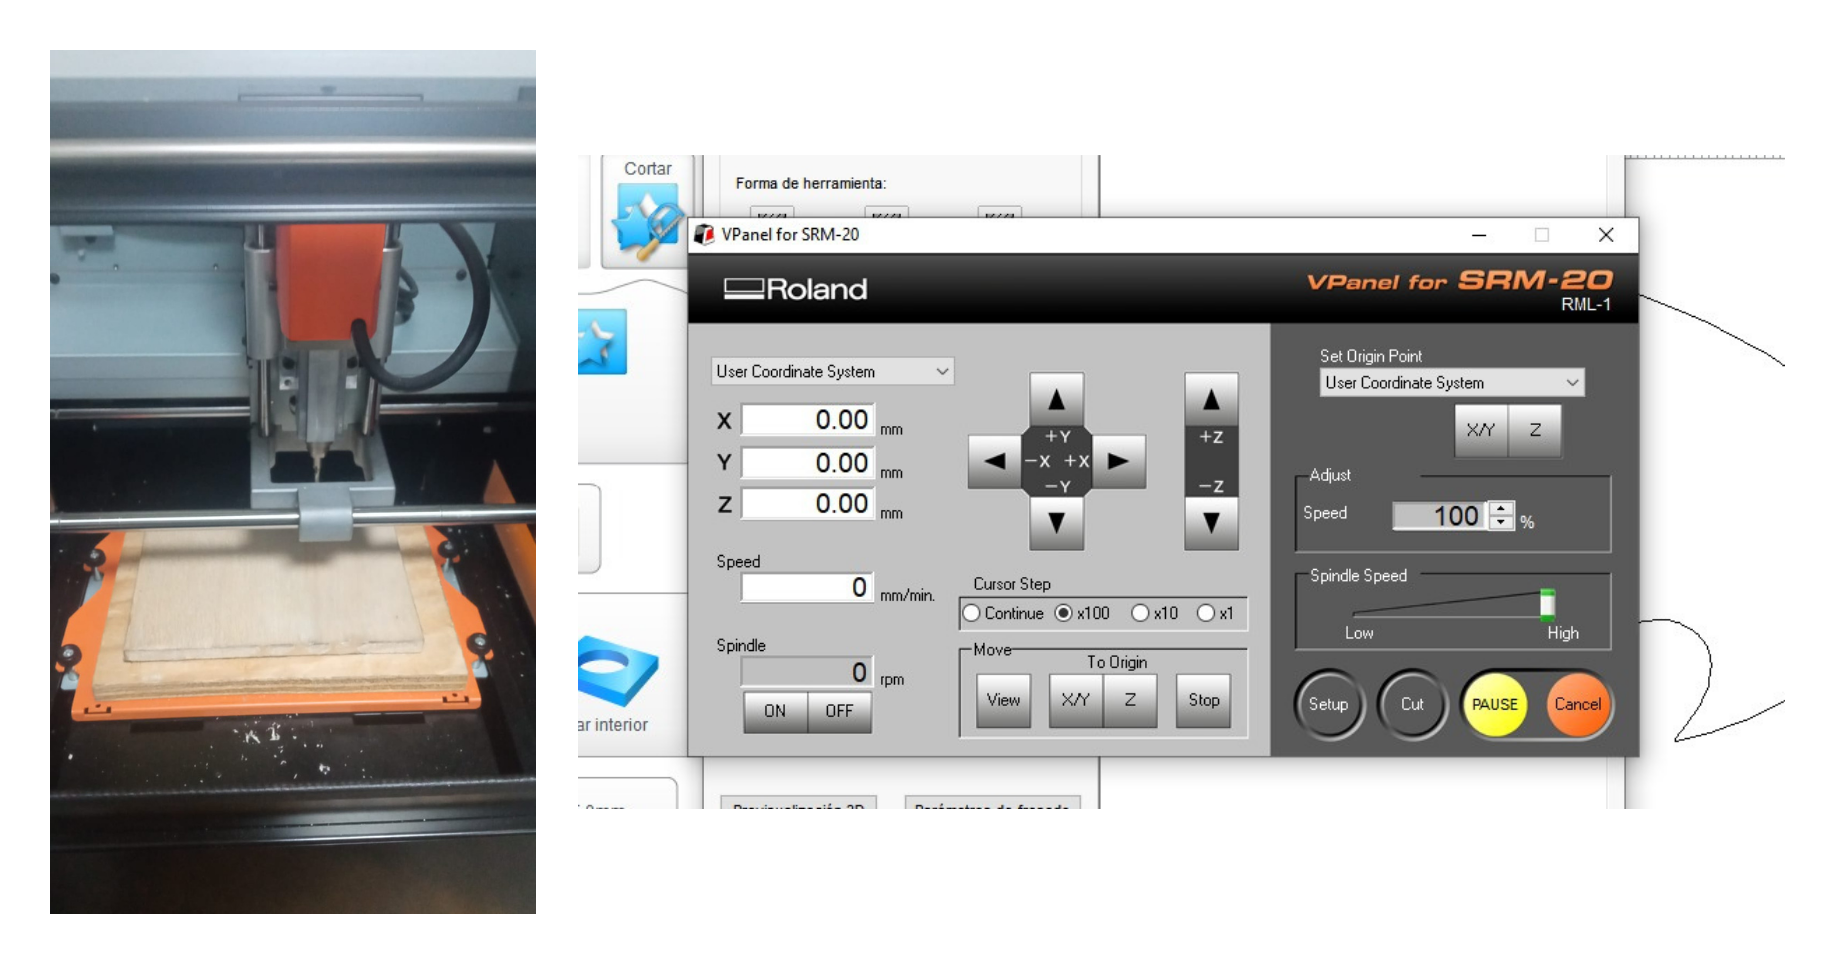1836x964 pixels.
Task: Select the x1 cursor step option
Action: pyautogui.click(x=1206, y=613)
